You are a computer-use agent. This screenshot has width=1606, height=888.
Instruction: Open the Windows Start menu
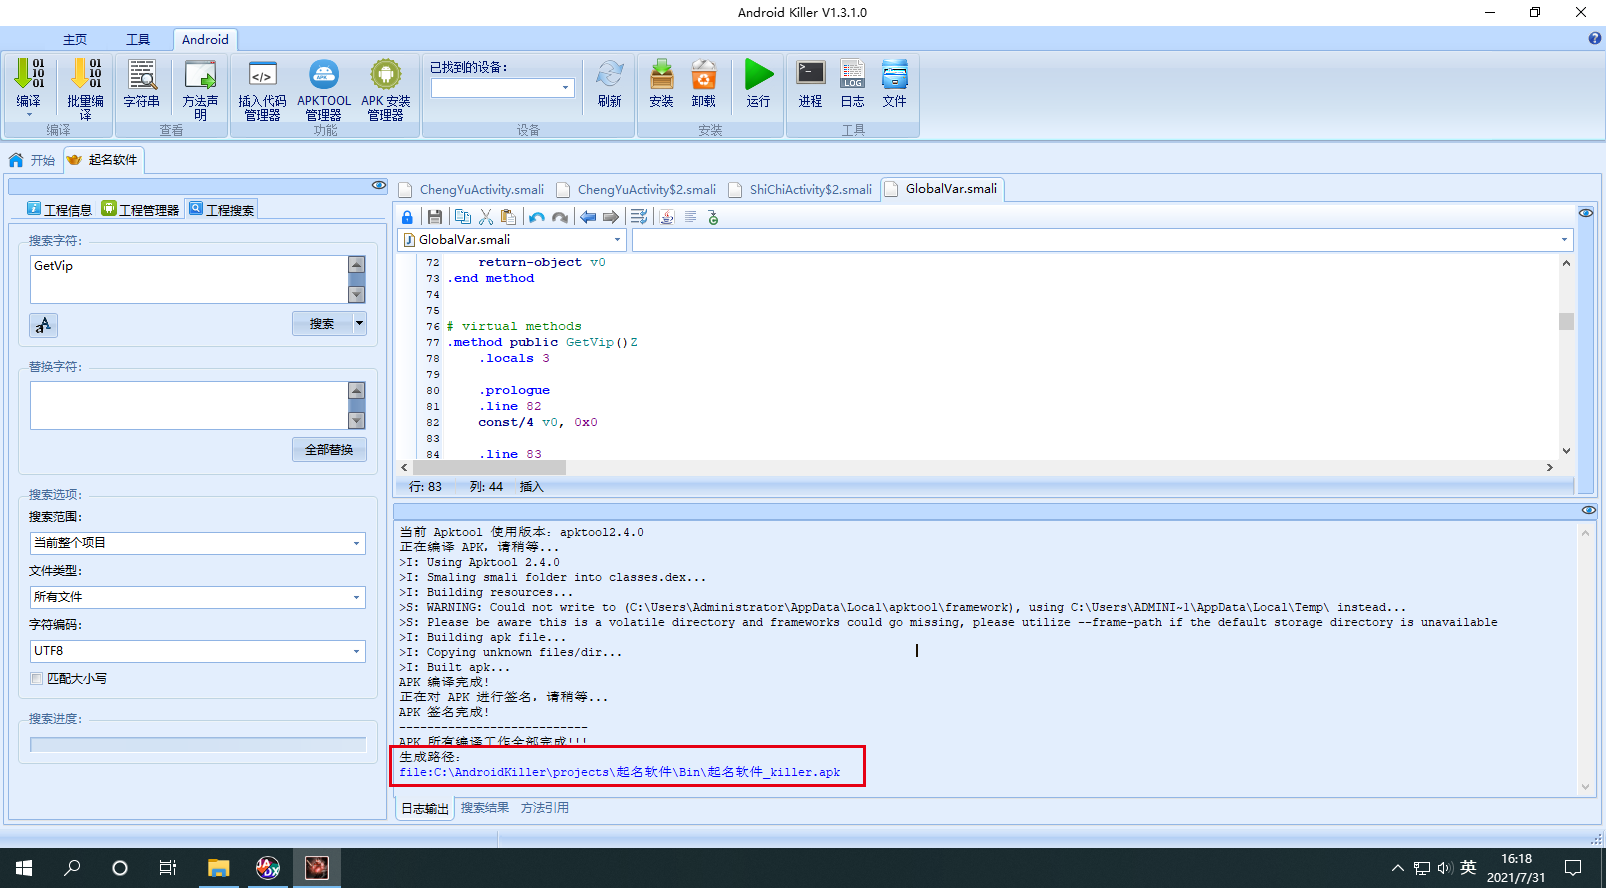pos(24,868)
